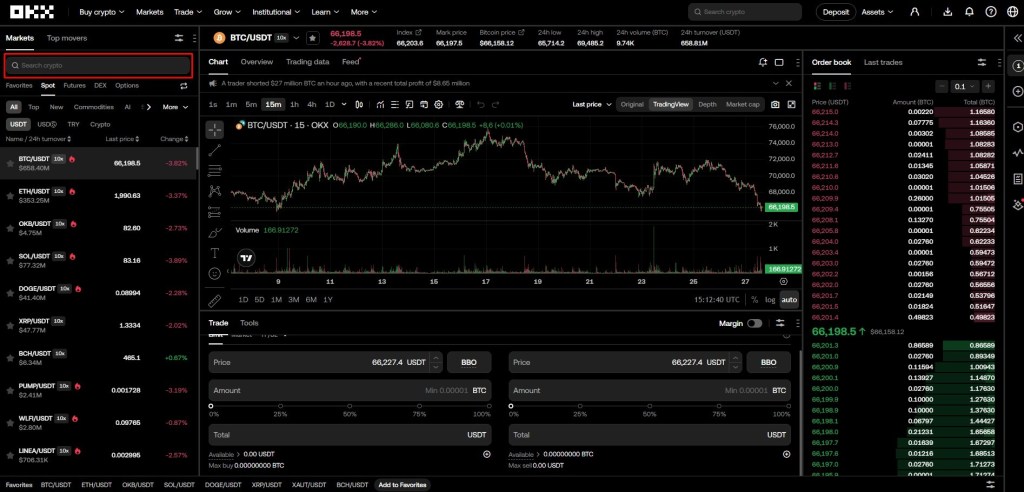The width and height of the screenshot is (1024, 492).
Task: Redo chart action
Action: coord(498,105)
